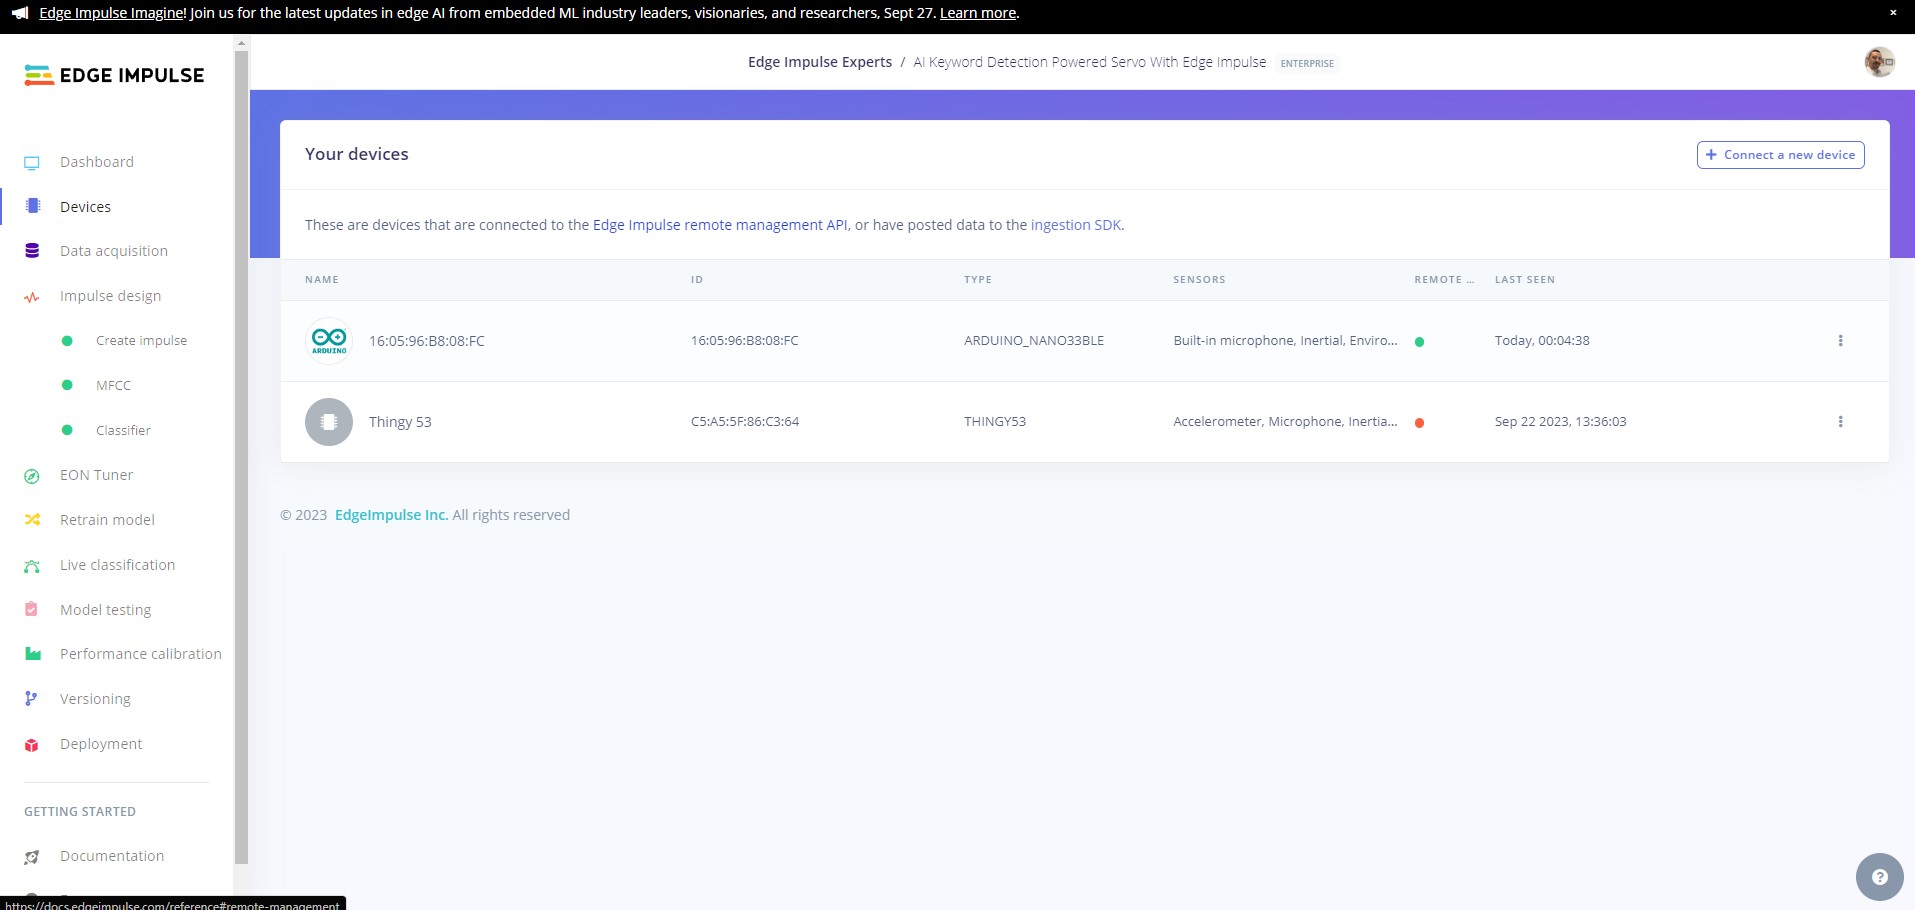Open Retrain model page
1915x910 pixels.
pos(107,520)
